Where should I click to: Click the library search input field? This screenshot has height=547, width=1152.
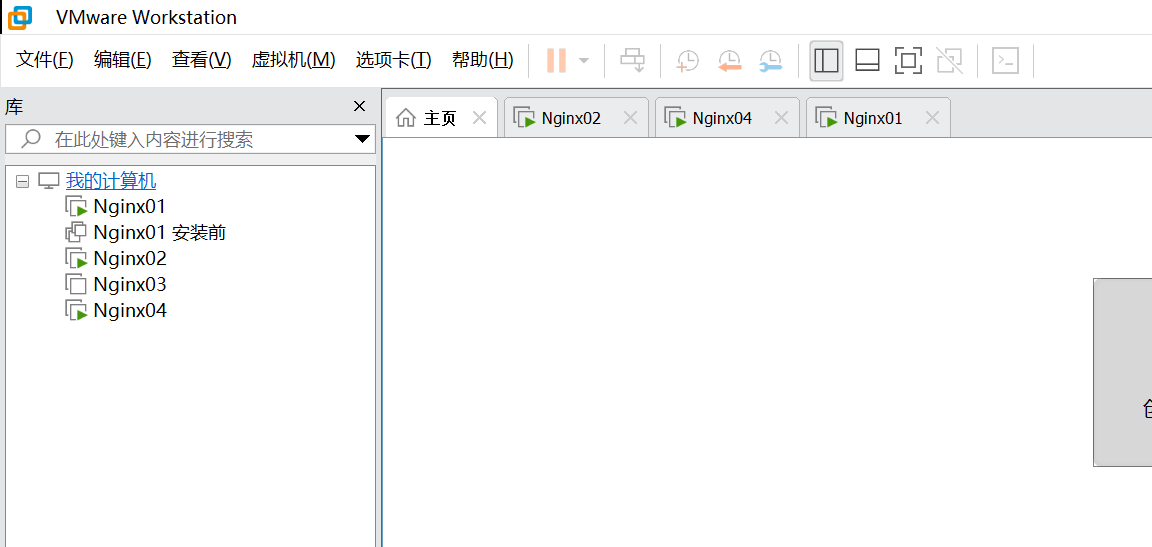tap(190, 139)
